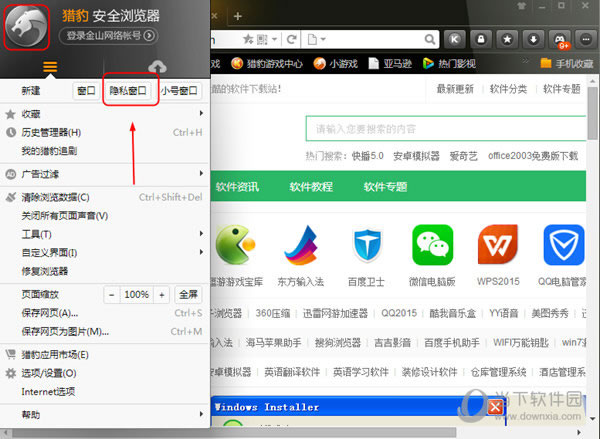
Task: Click the 窗口 new window button
Action: click(x=86, y=91)
